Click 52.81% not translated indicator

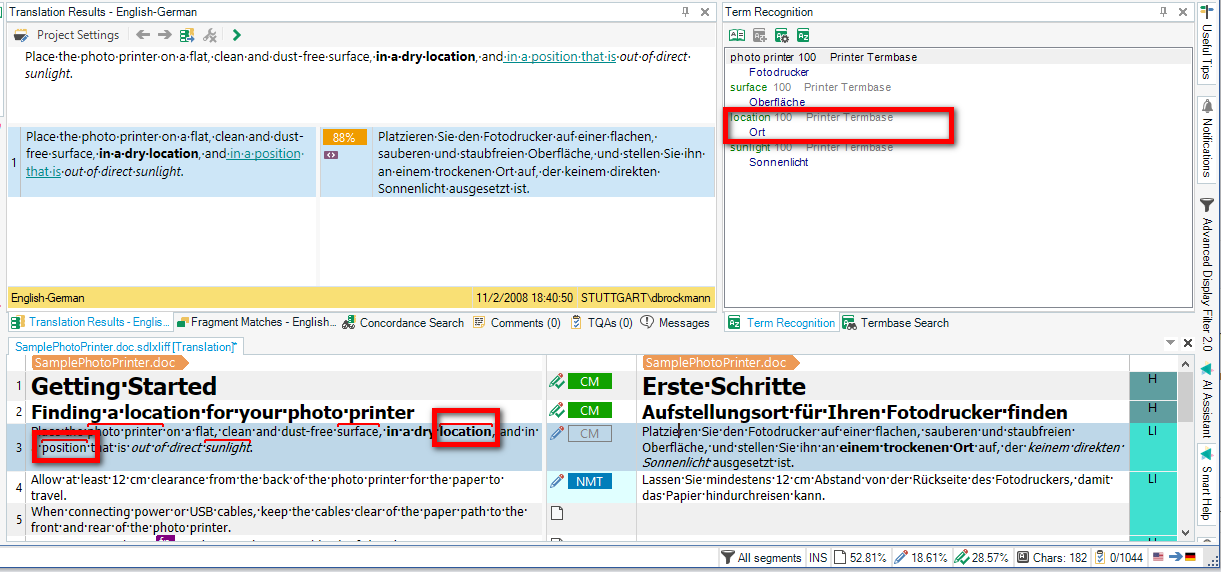[x=860, y=557]
